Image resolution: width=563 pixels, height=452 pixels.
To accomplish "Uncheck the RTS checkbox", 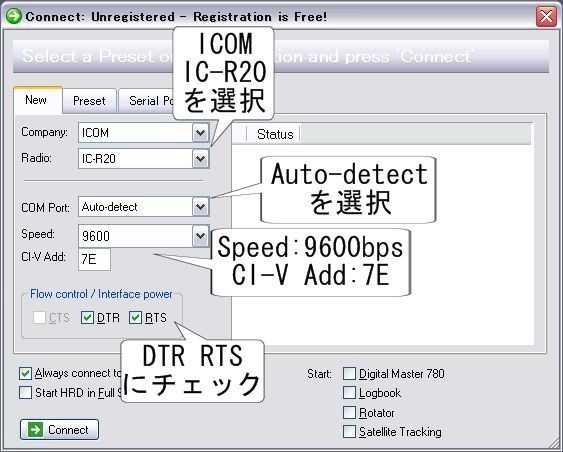I will (x=135, y=318).
